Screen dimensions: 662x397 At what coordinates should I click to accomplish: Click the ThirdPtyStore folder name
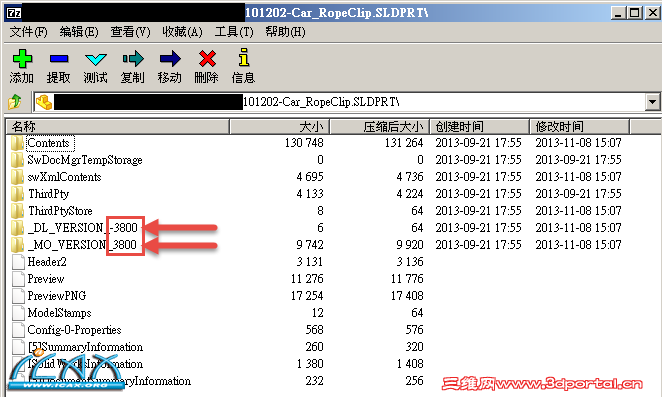pyautogui.click(x=60, y=211)
